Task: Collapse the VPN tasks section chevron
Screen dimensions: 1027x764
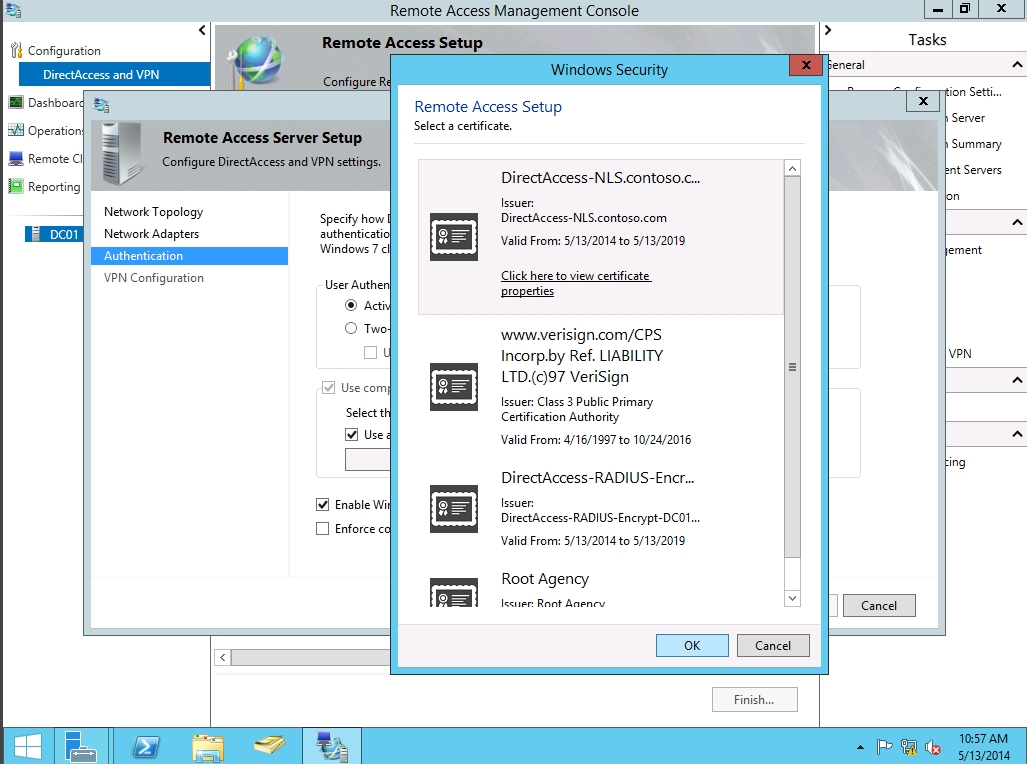Action: tap(1017, 380)
